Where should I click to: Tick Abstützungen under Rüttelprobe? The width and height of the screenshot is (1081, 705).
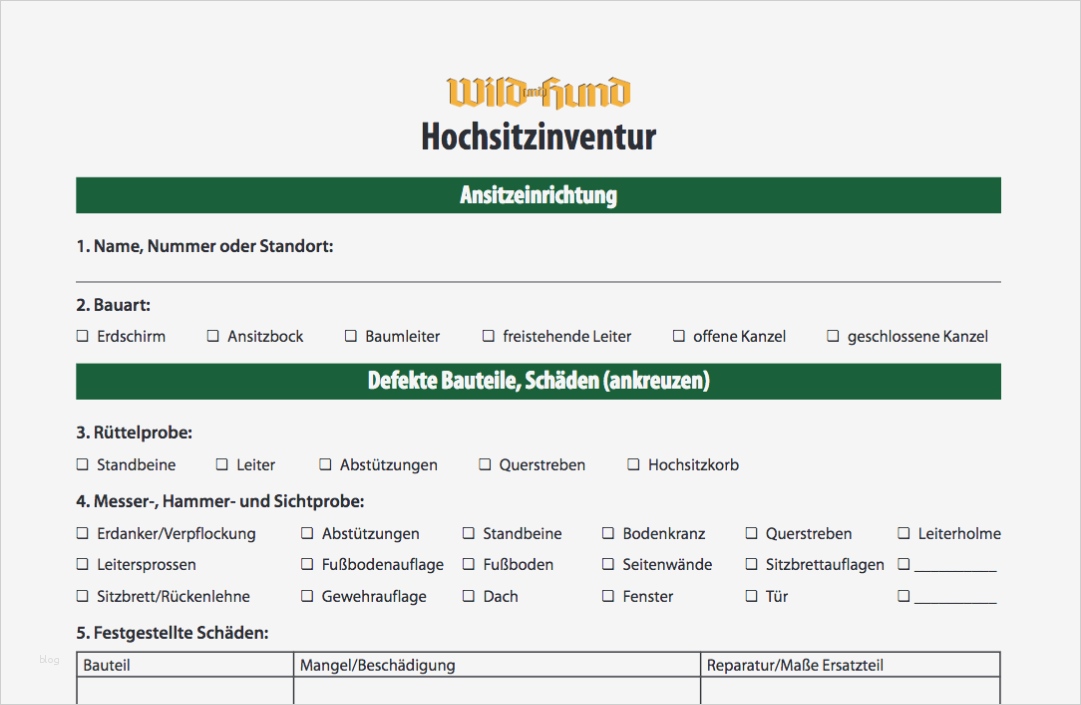pos(325,464)
